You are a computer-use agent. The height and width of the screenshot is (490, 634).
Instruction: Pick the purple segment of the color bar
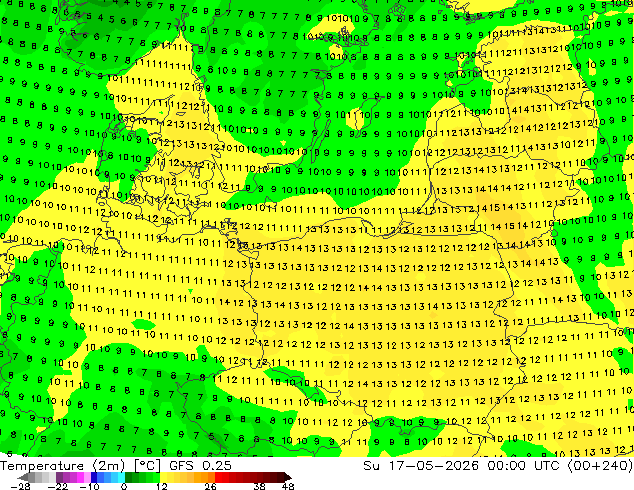73,477
